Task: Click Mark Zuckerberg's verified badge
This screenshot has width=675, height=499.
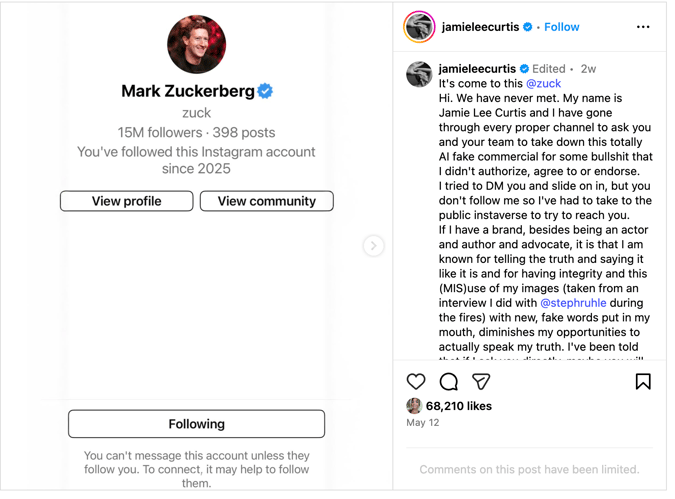Action: [x=266, y=91]
